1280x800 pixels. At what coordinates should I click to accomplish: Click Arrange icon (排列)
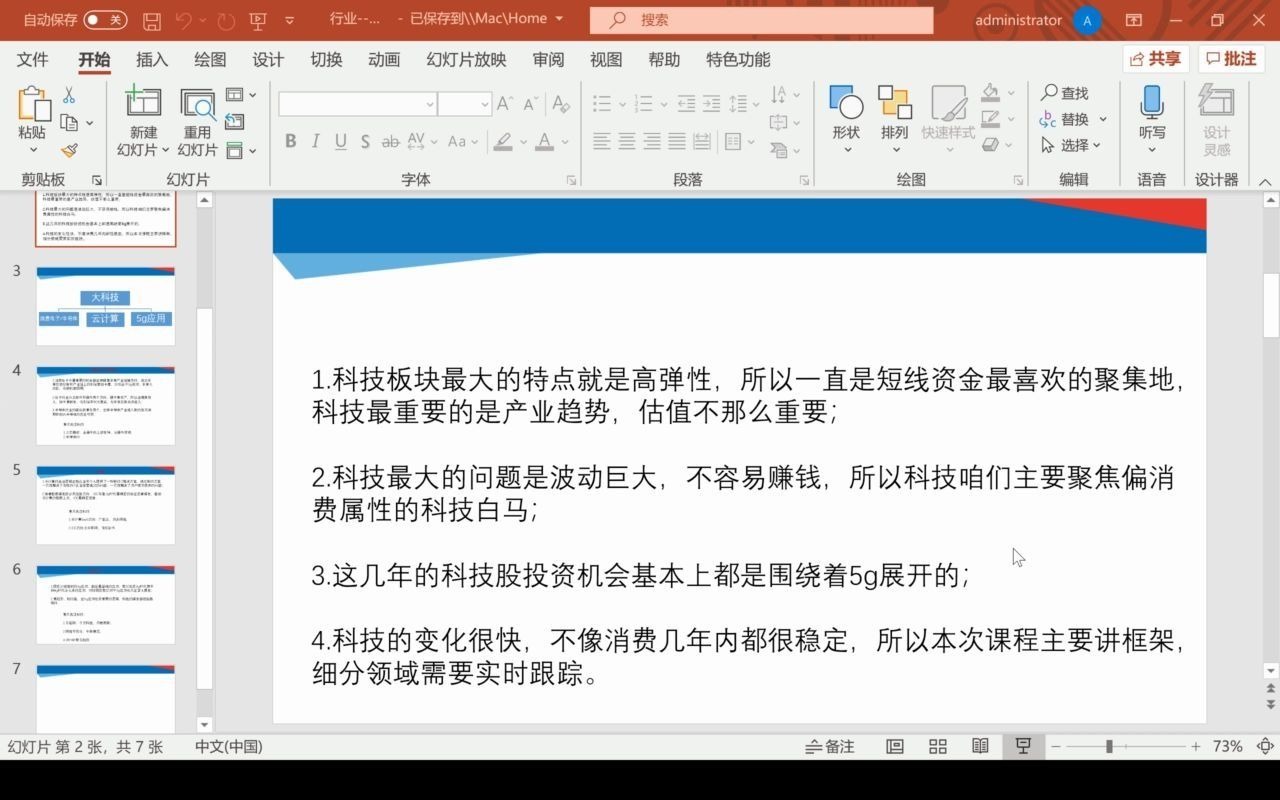[895, 102]
